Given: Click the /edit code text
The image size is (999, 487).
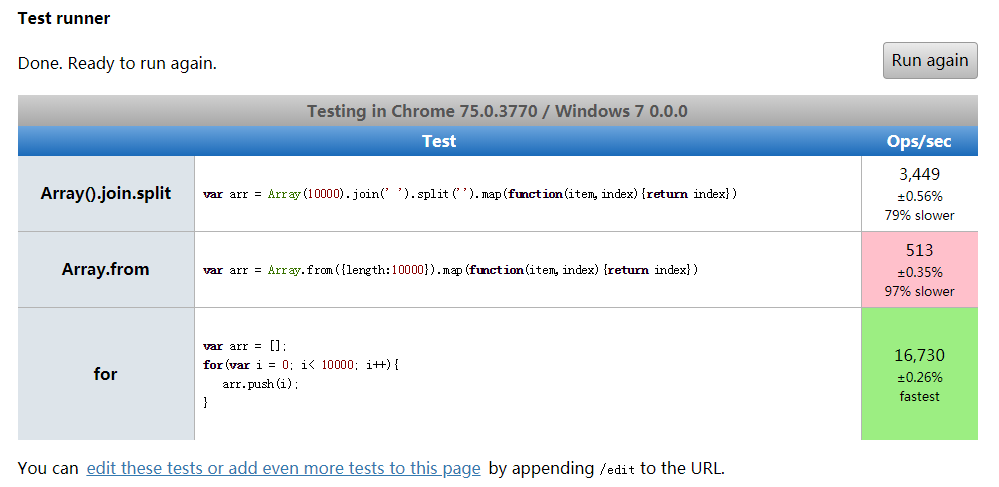Looking at the screenshot, I should point(616,469).
